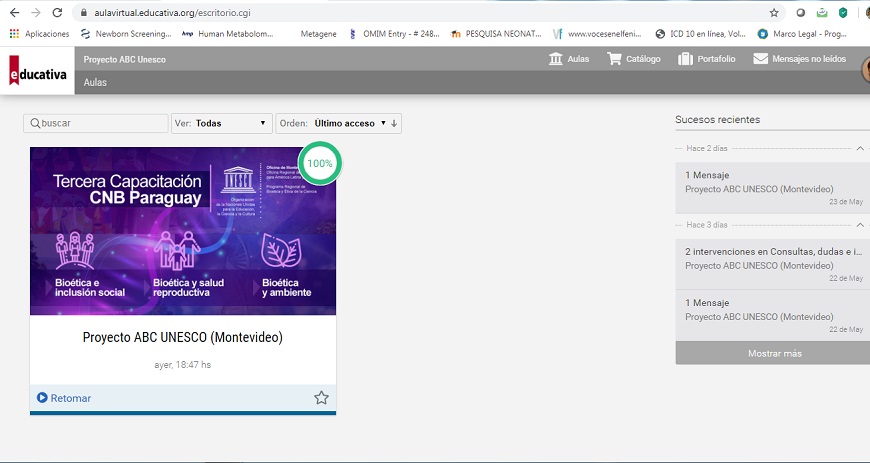This screenshot has width=870, height=463.
Task: Click the 100% progress circle
Action: tap(320, 163)
